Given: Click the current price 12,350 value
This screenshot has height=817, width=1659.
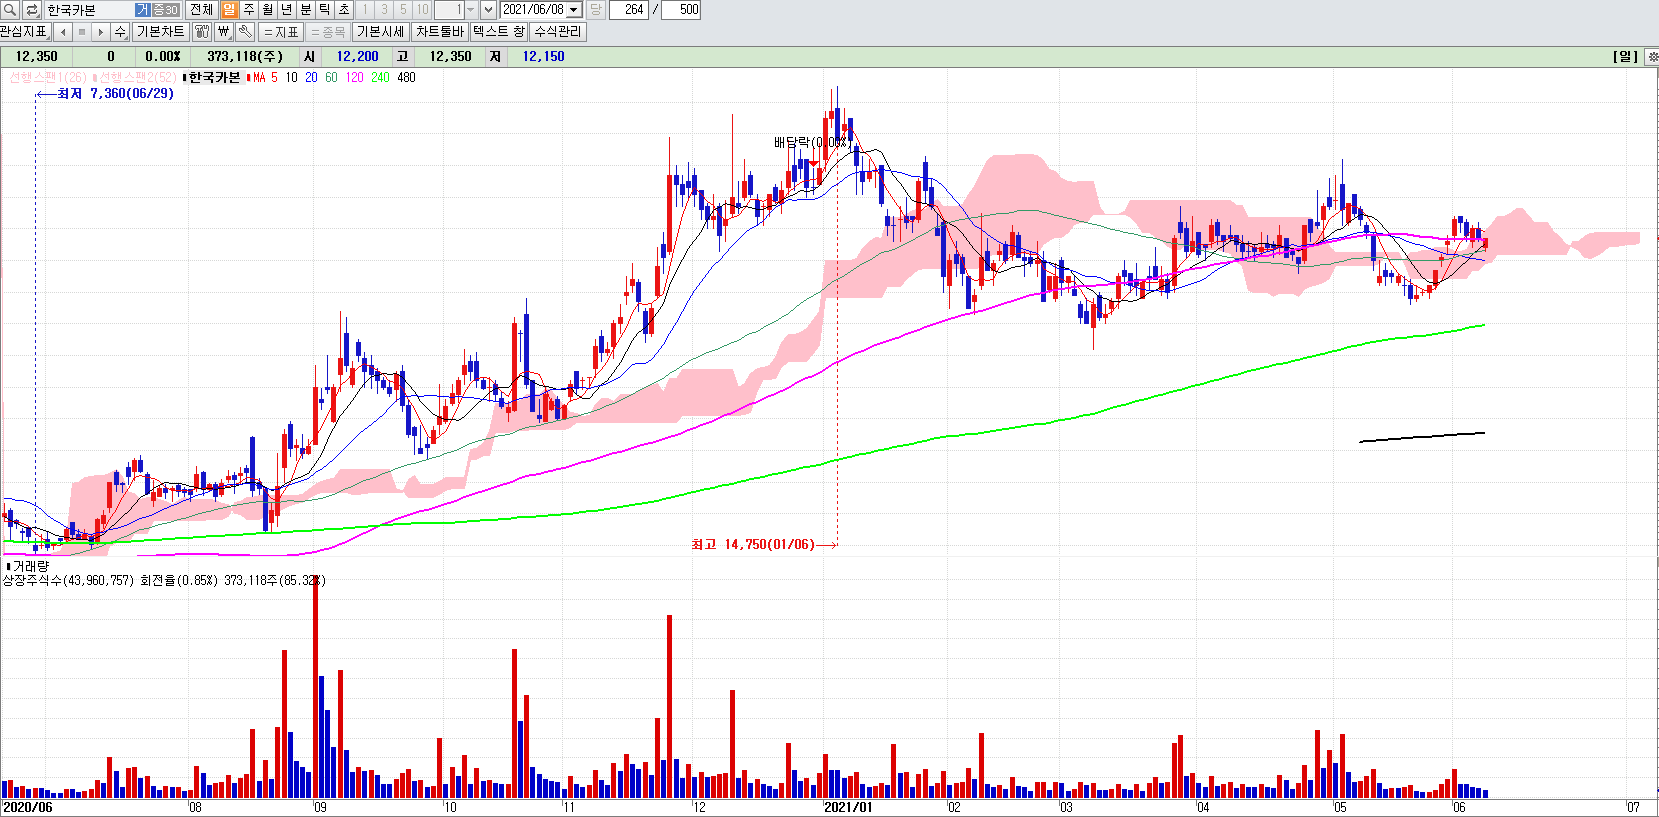Looking at the screenshot, I should (36, 56).
